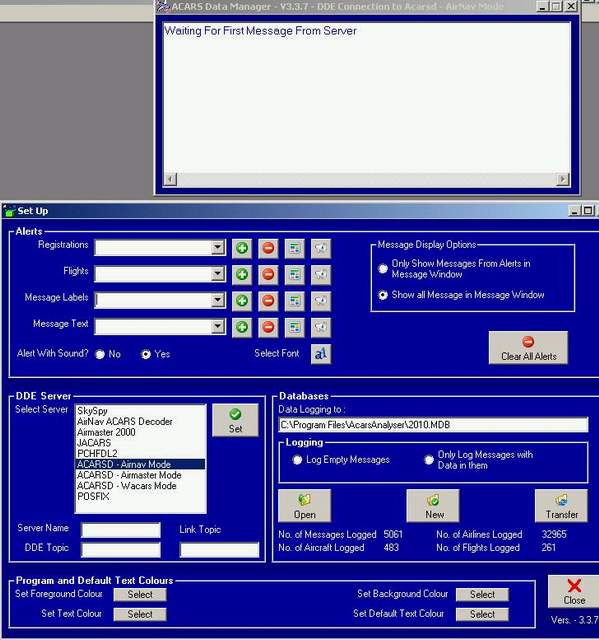Viewport: 599px width, 640px height.
Task: Expand the Registrations dropdown
Action: coord(218,247)
